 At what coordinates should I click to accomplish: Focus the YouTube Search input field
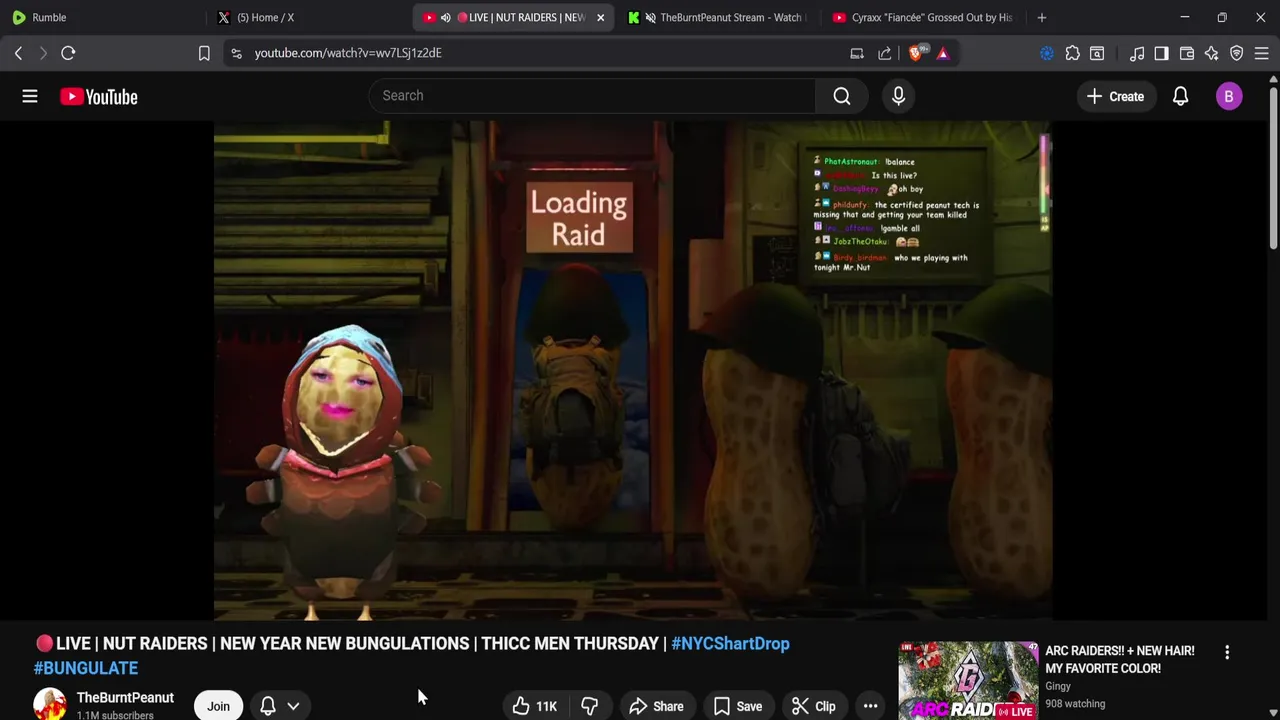592,96
